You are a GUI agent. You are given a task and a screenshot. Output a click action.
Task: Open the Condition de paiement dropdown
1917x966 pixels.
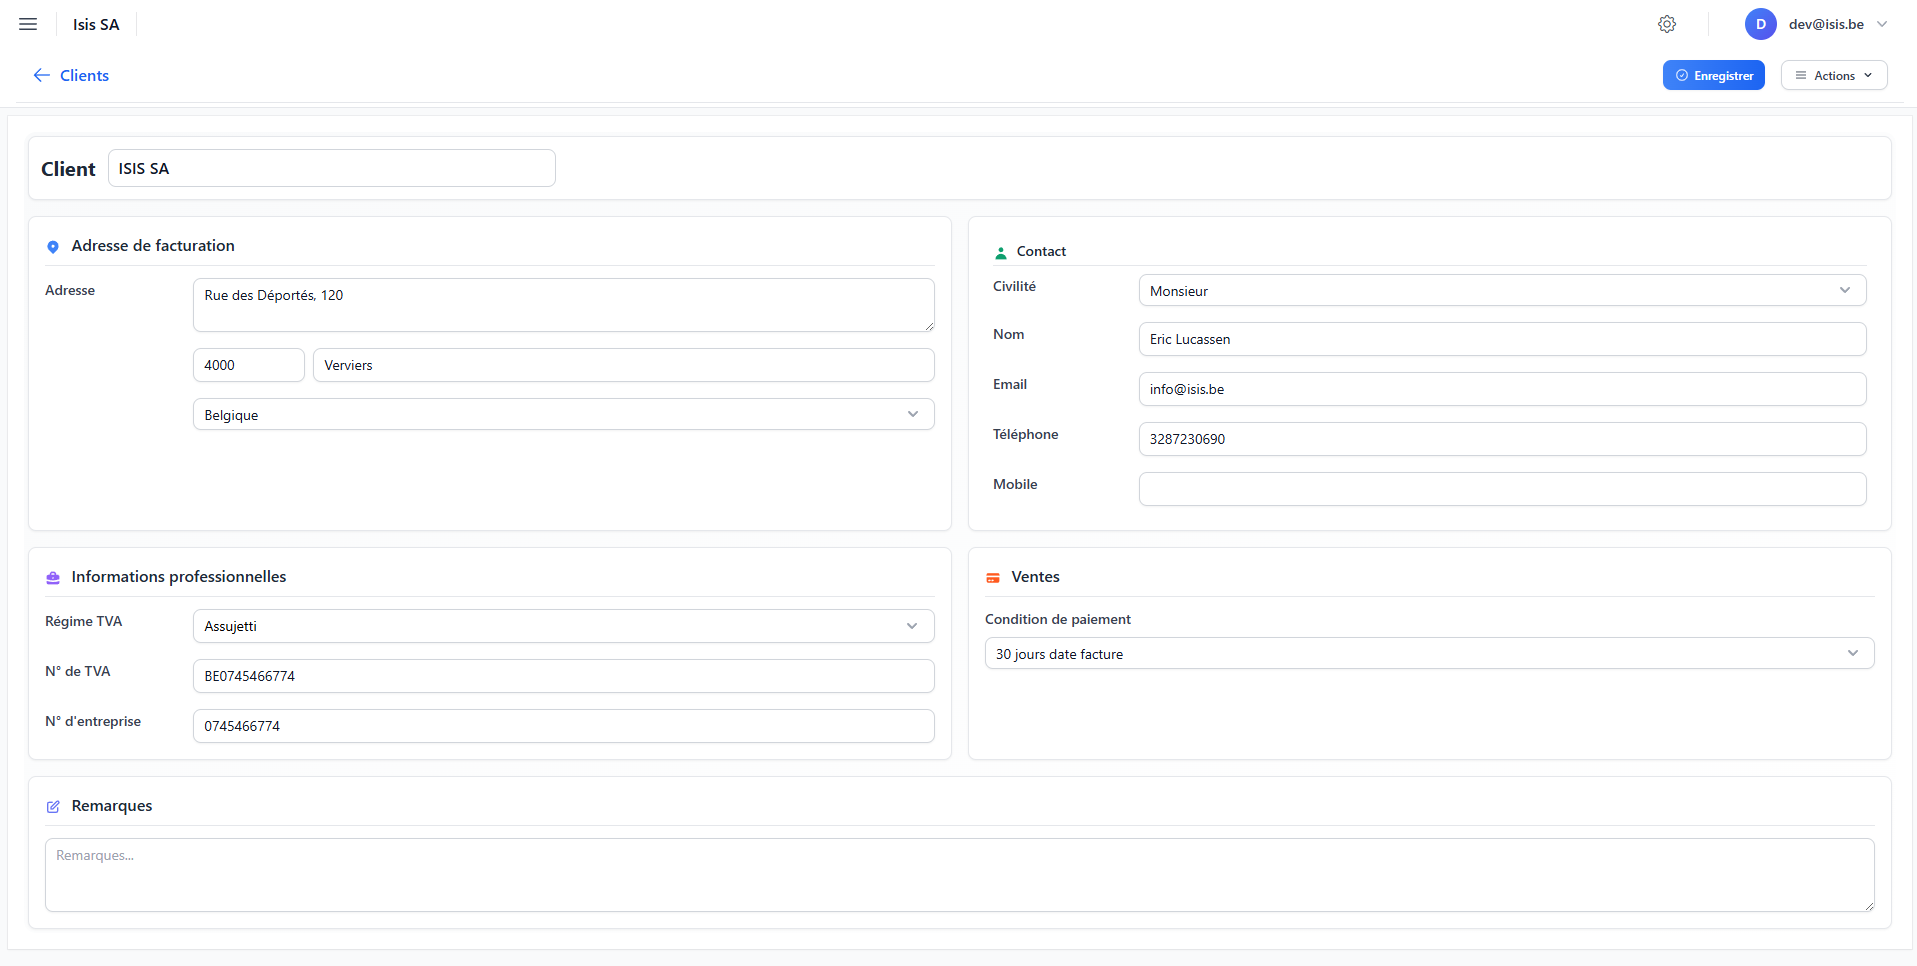(1428, 654)
